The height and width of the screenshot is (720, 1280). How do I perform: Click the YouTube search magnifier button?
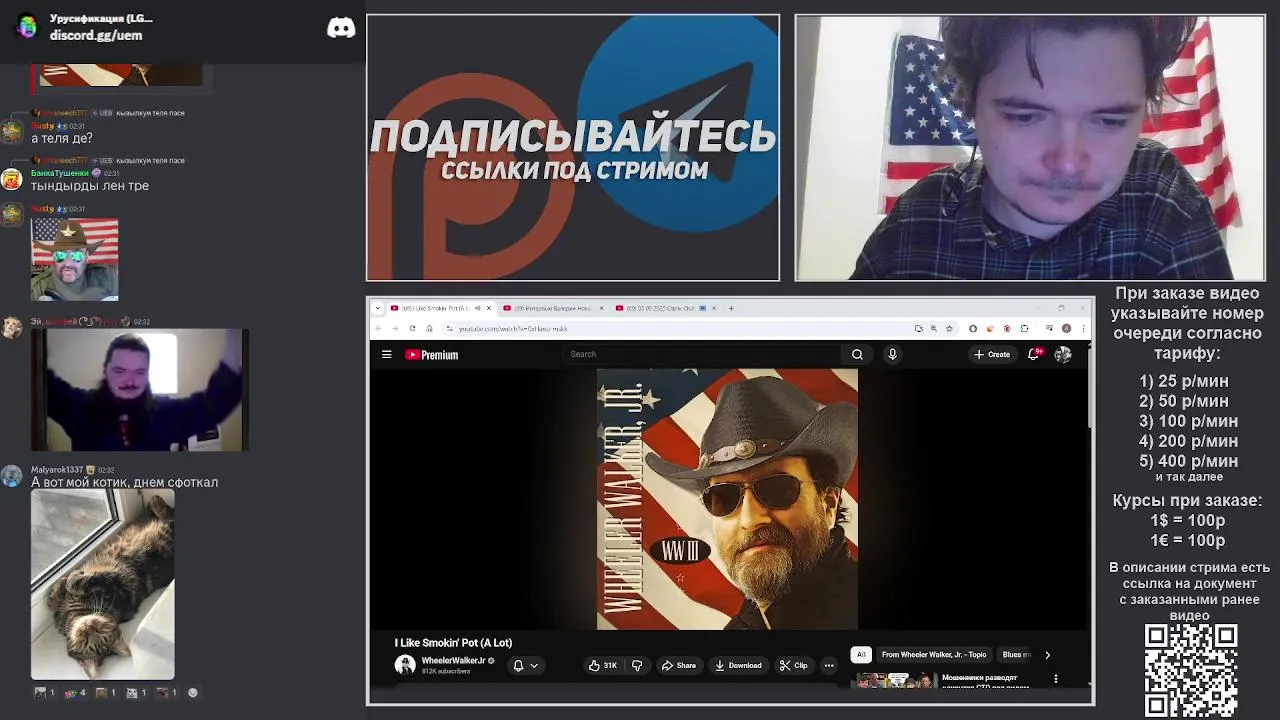point(857,354)
